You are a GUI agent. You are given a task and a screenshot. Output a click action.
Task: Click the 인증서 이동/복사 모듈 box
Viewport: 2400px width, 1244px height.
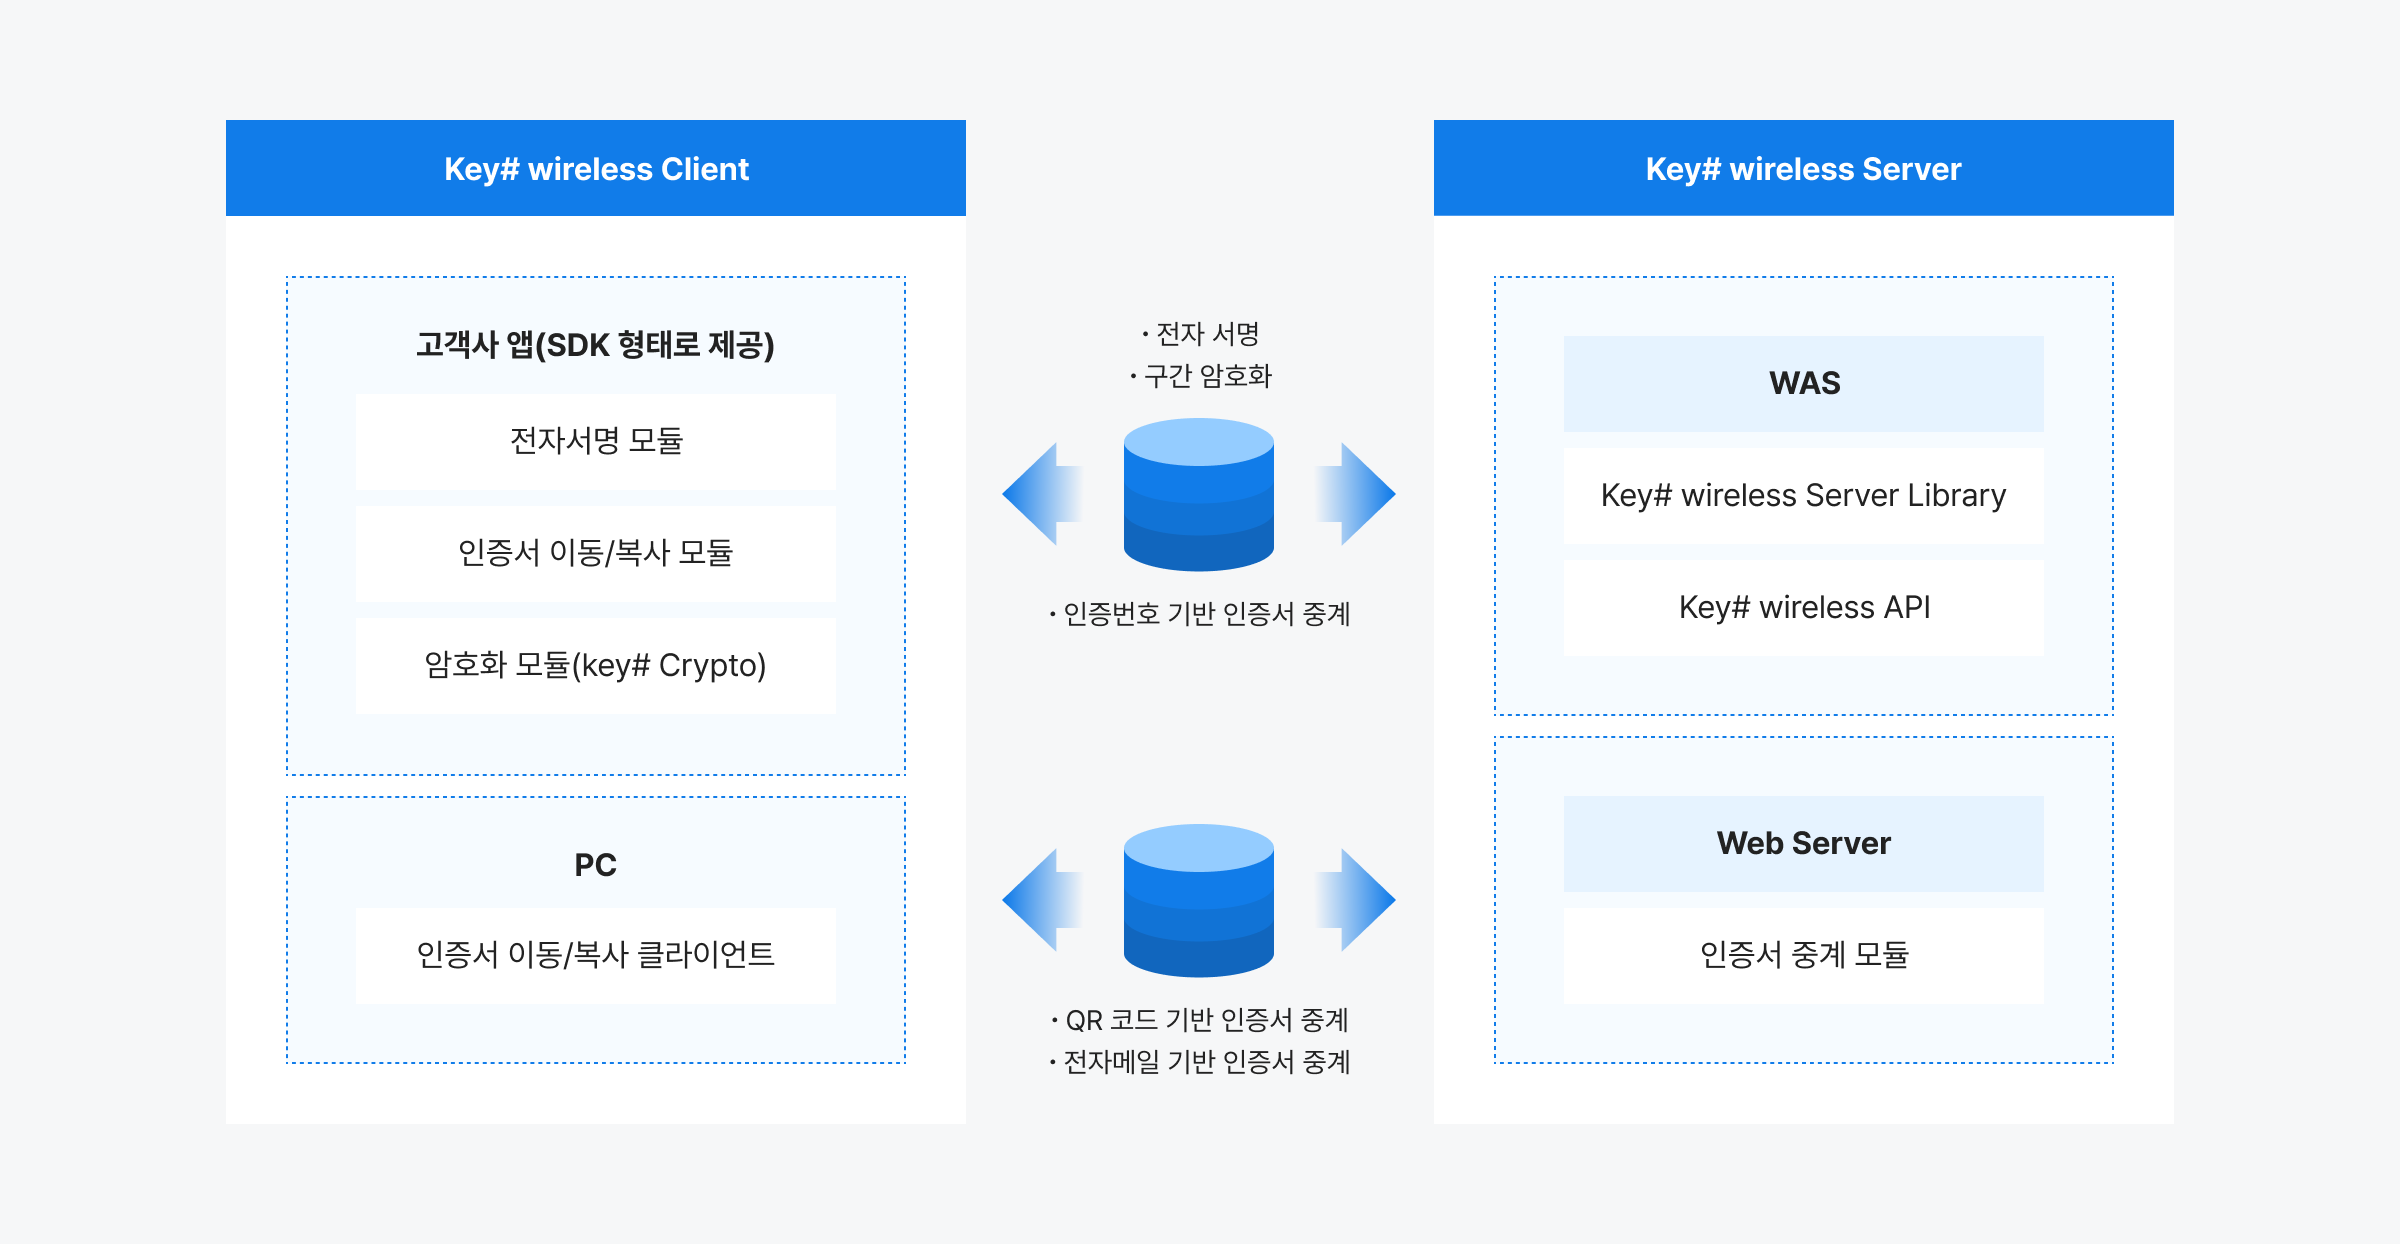pos(596,553)
